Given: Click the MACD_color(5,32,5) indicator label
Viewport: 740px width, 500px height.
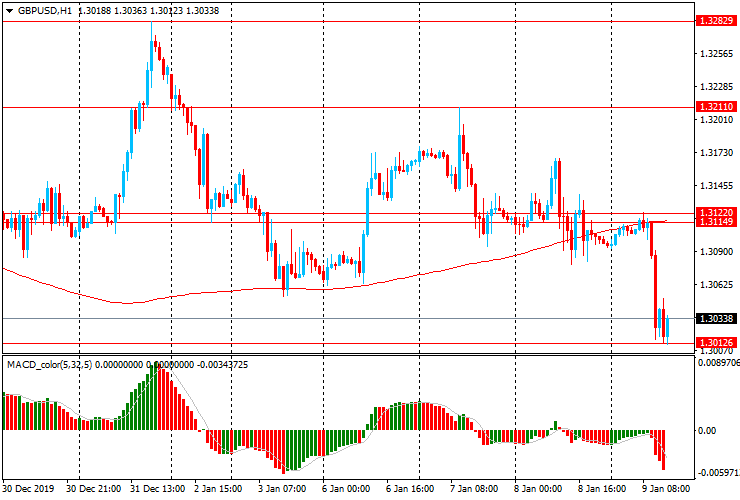Looking at the screenshot, I should click(x=50, y=364).
